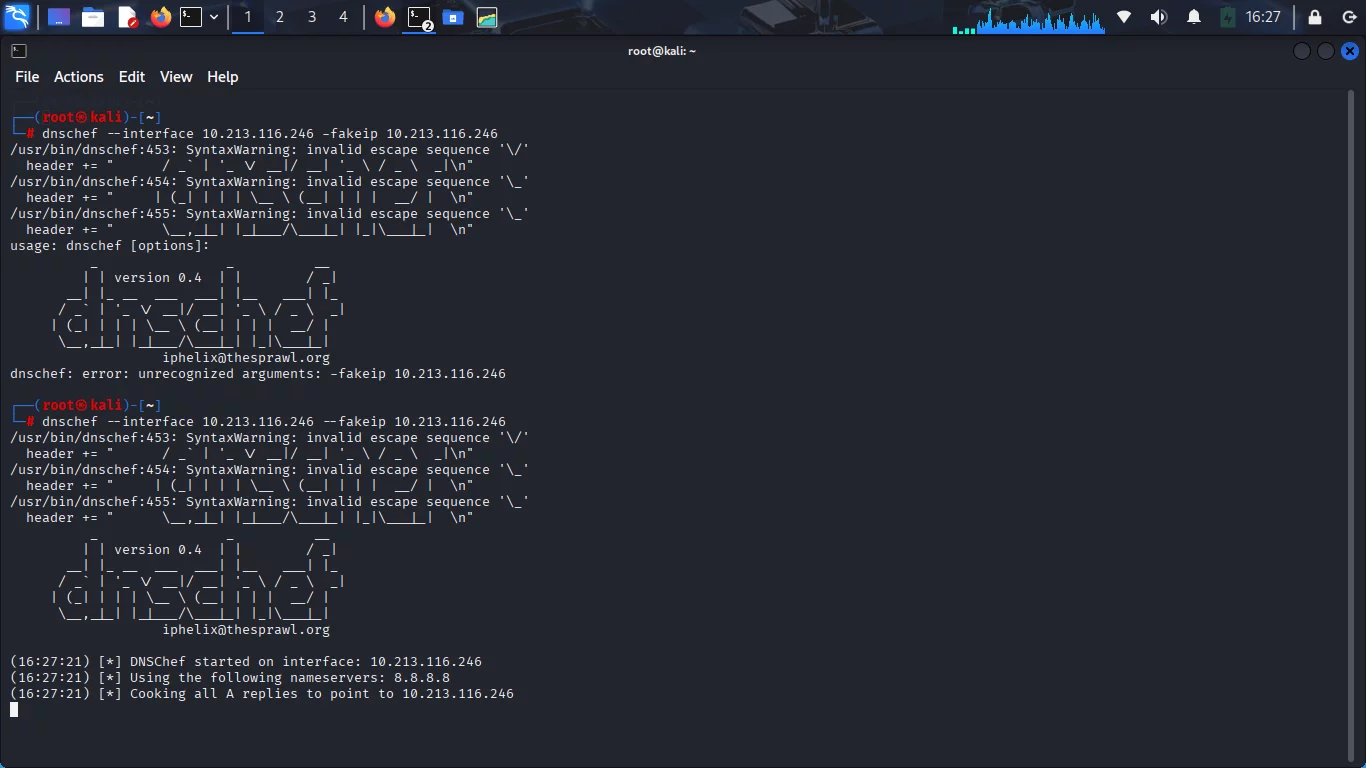Viewport: 1366px width, 768px height.
Task: Open the Help menu
Action: click(222, 77)
